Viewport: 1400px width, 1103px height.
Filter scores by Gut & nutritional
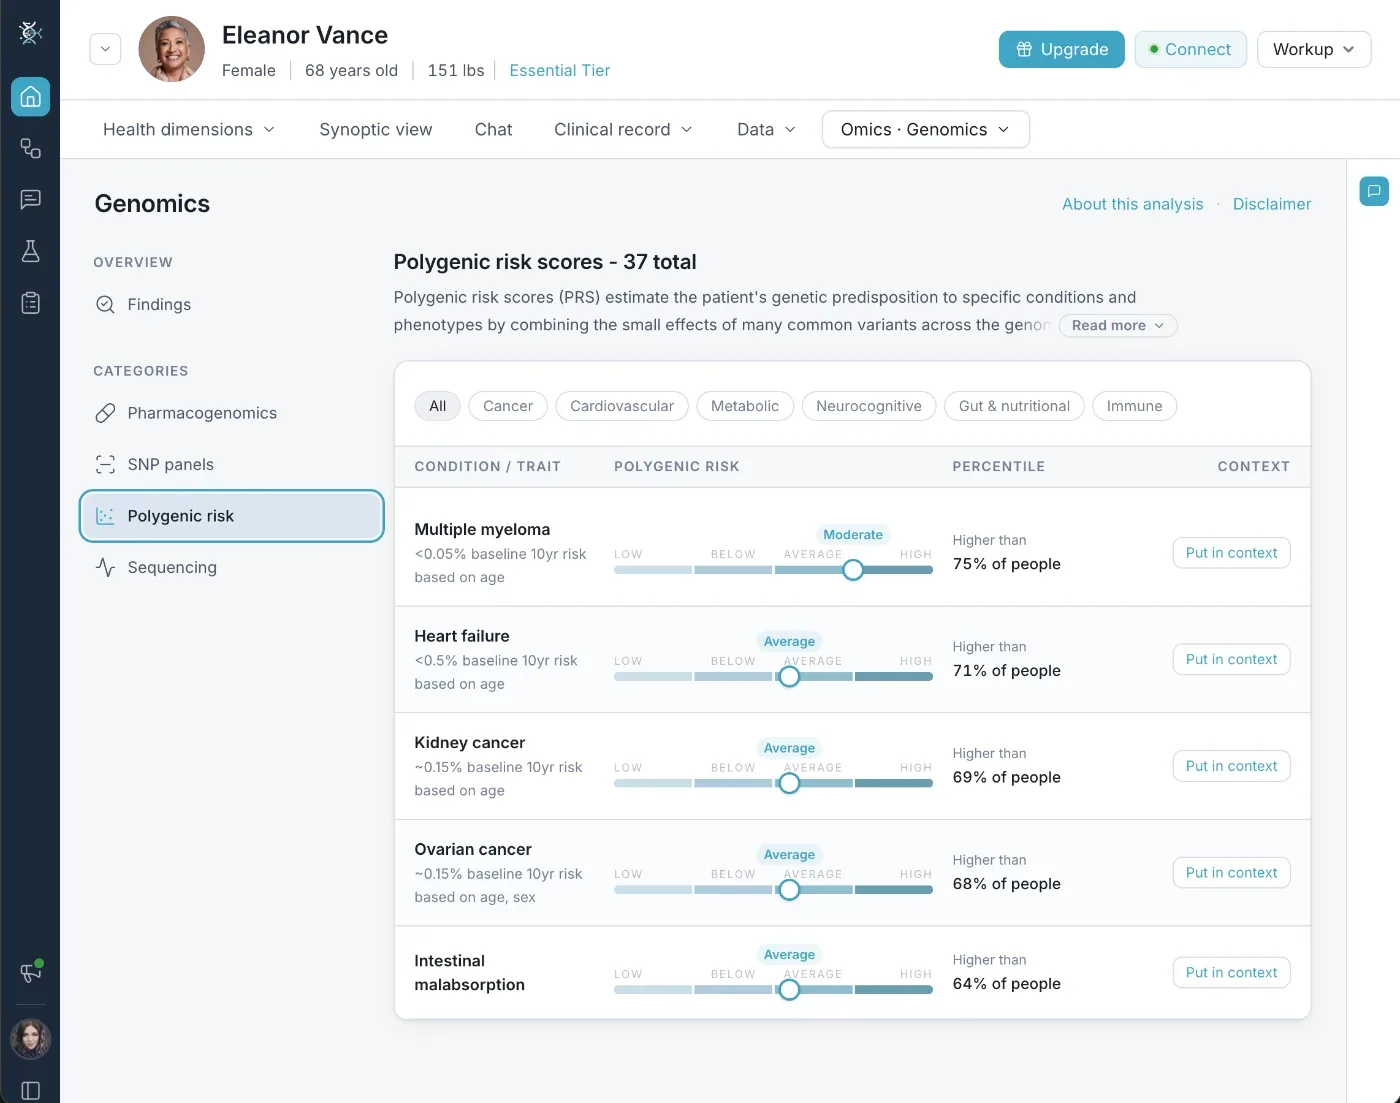pos(1014,406)
